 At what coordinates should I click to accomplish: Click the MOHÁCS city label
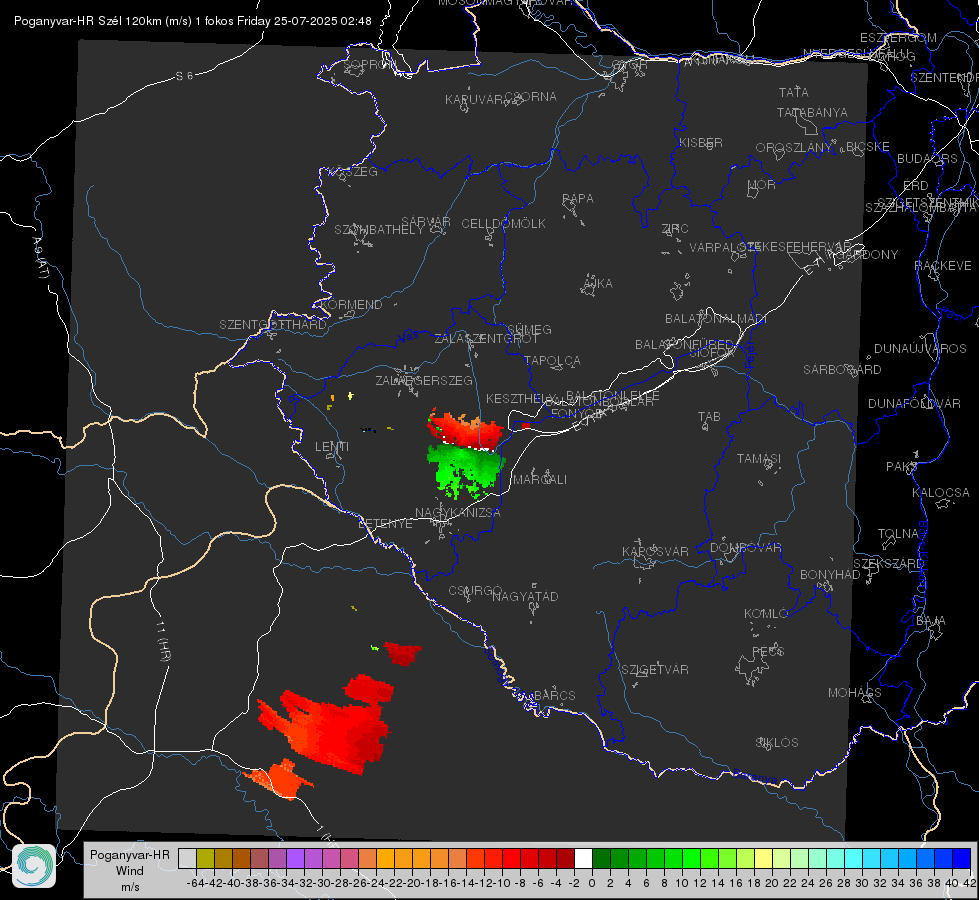855,693
